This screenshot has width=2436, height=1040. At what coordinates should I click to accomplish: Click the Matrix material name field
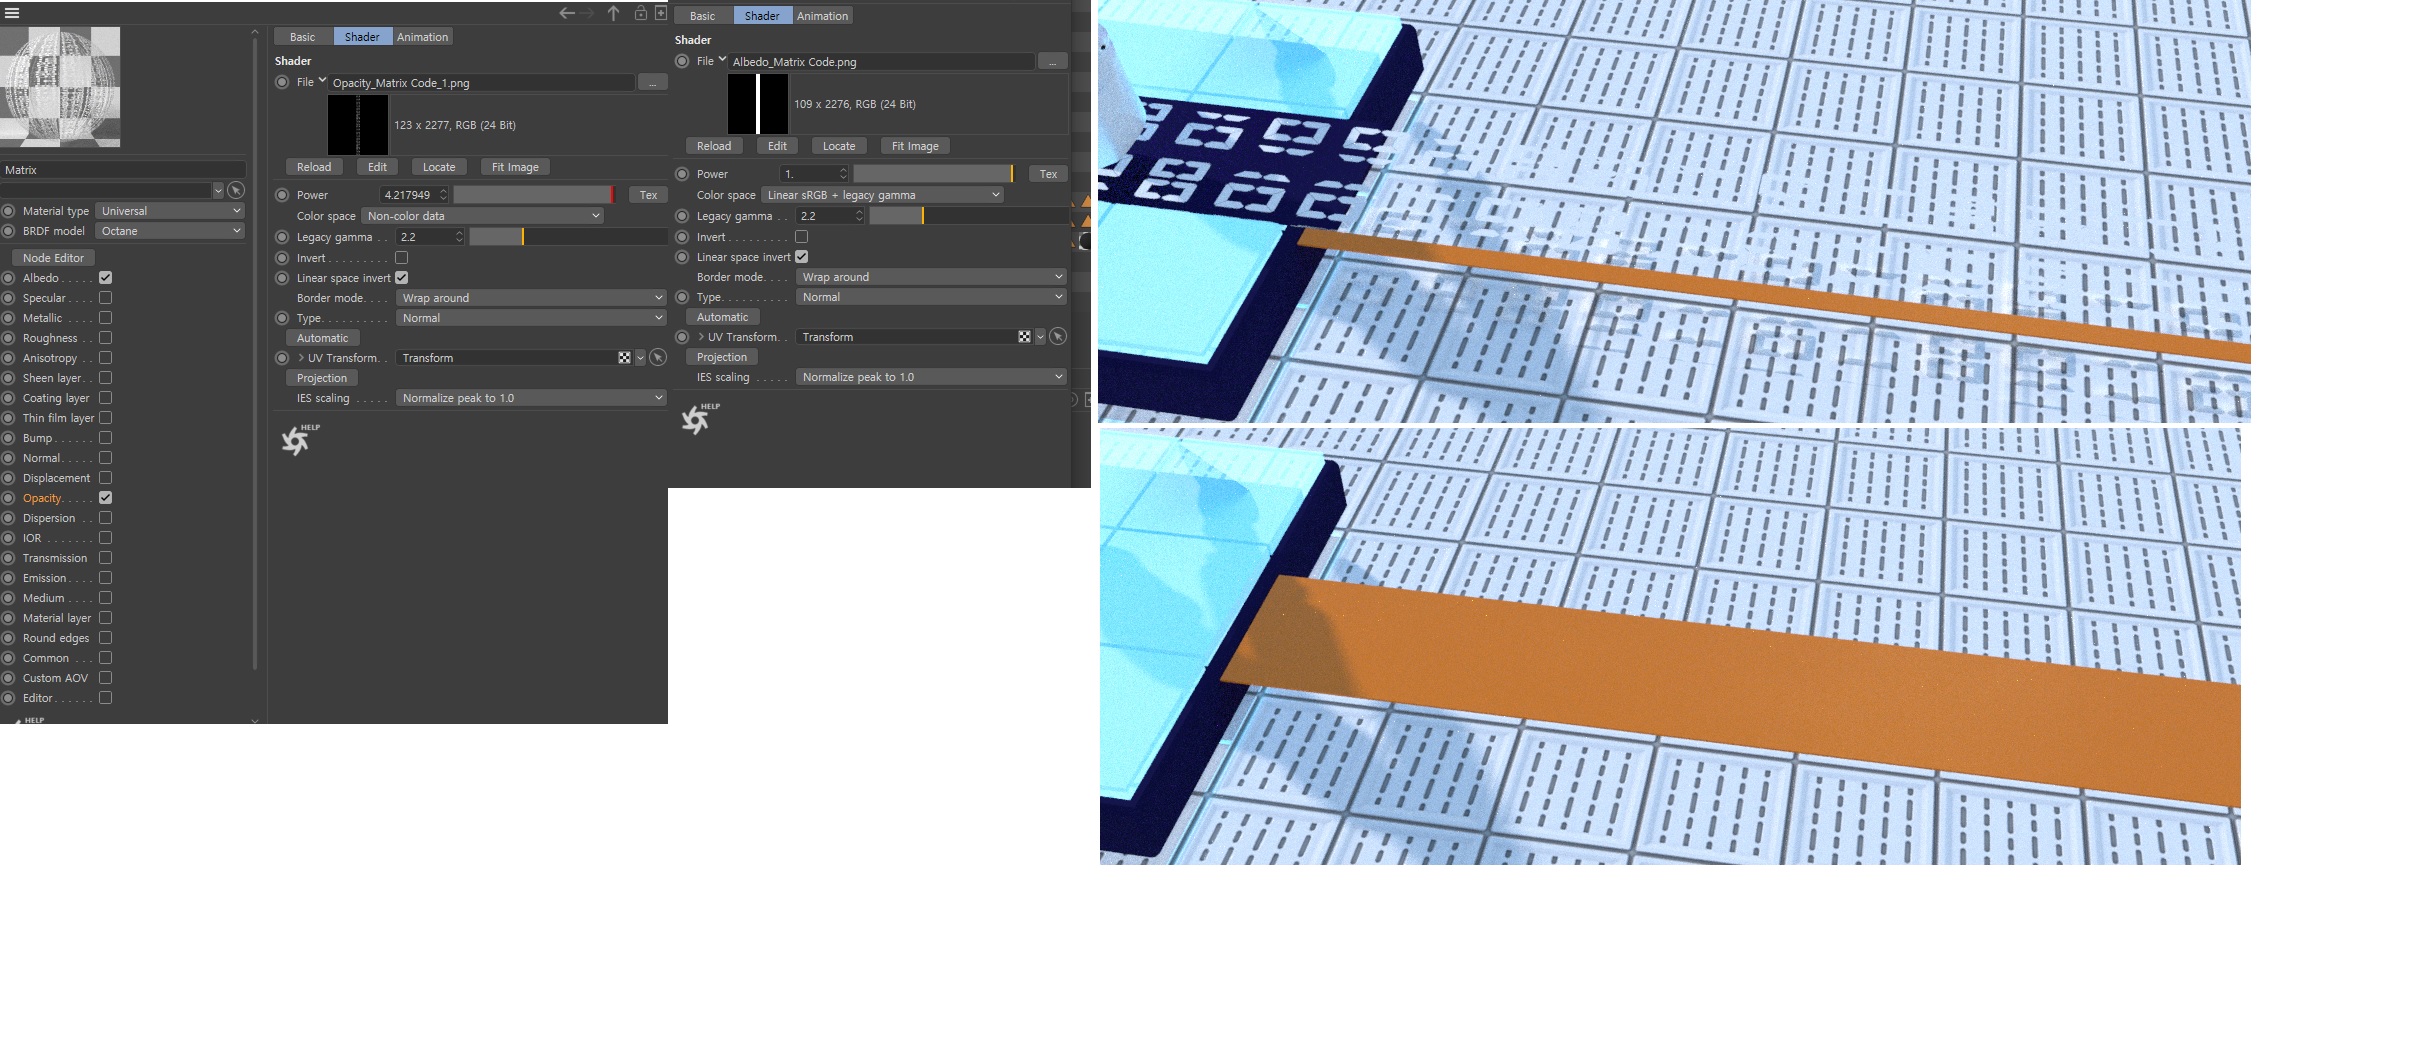pos(122,170)
